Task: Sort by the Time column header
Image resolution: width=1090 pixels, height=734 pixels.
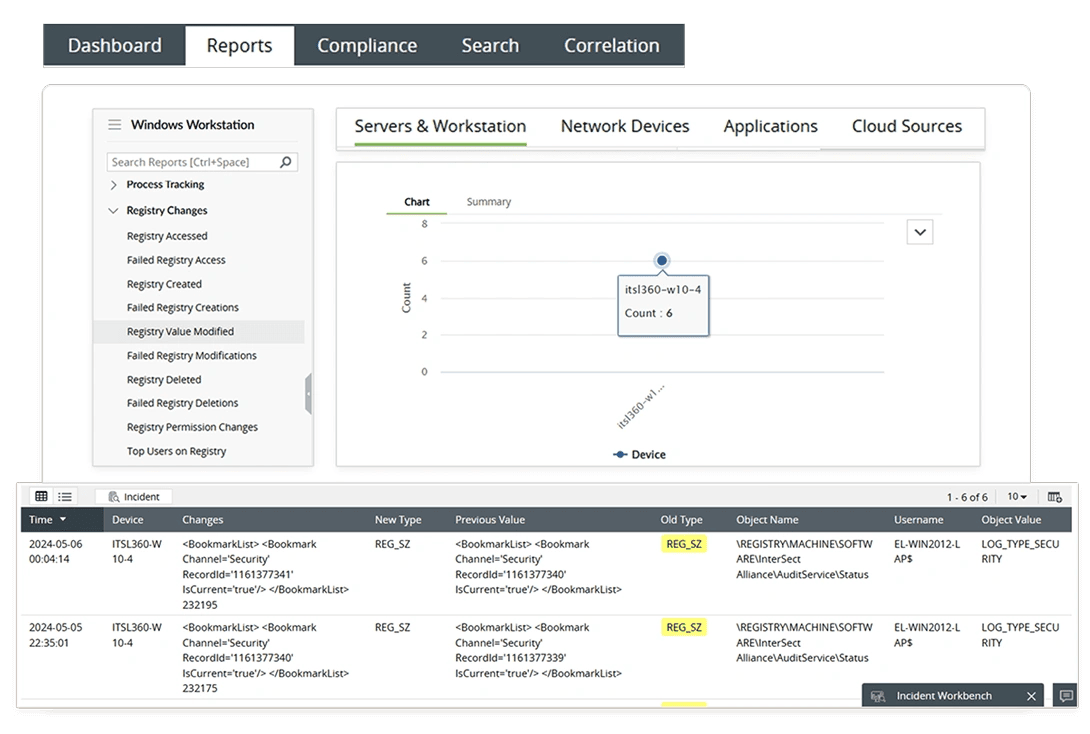Action: tap(47, 520)
